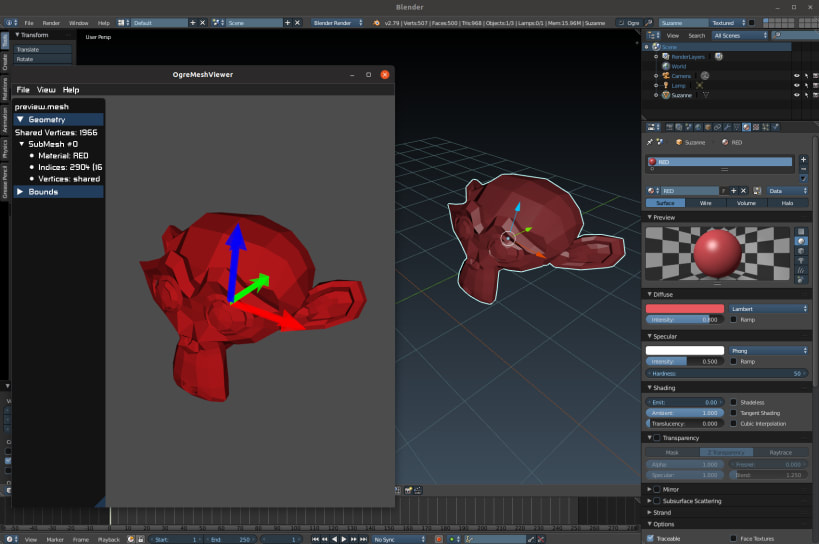
Task: Add a new material slot with plus button
Action: coord(803,159)
